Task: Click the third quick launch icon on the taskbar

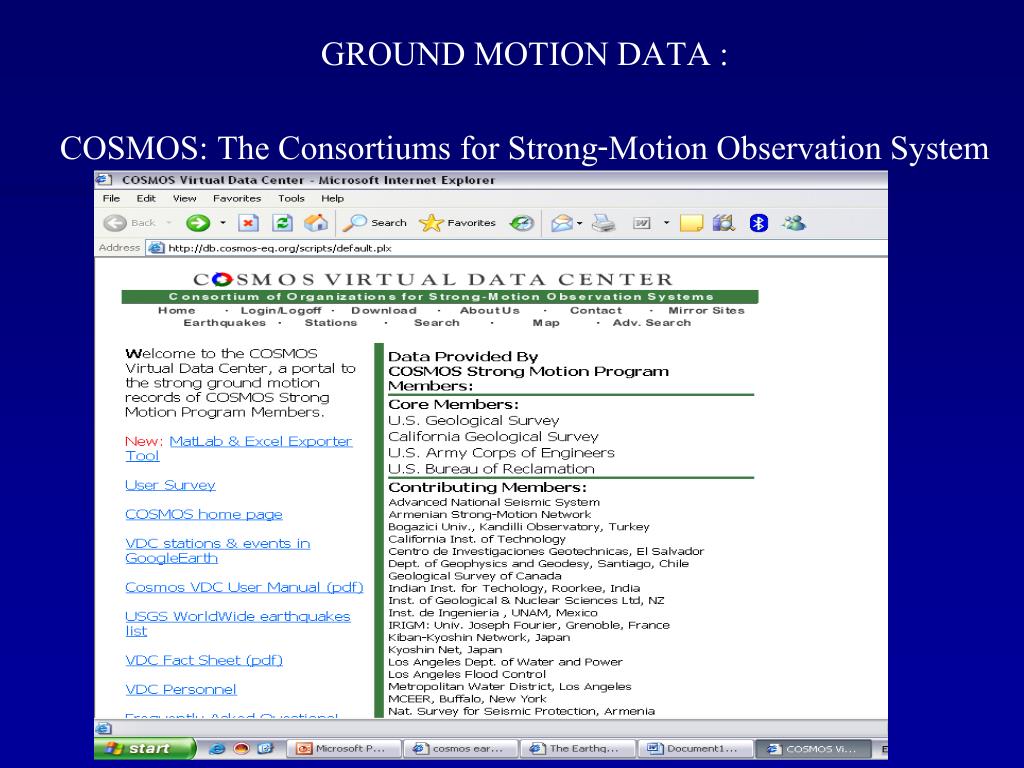Action: [265, 749]
